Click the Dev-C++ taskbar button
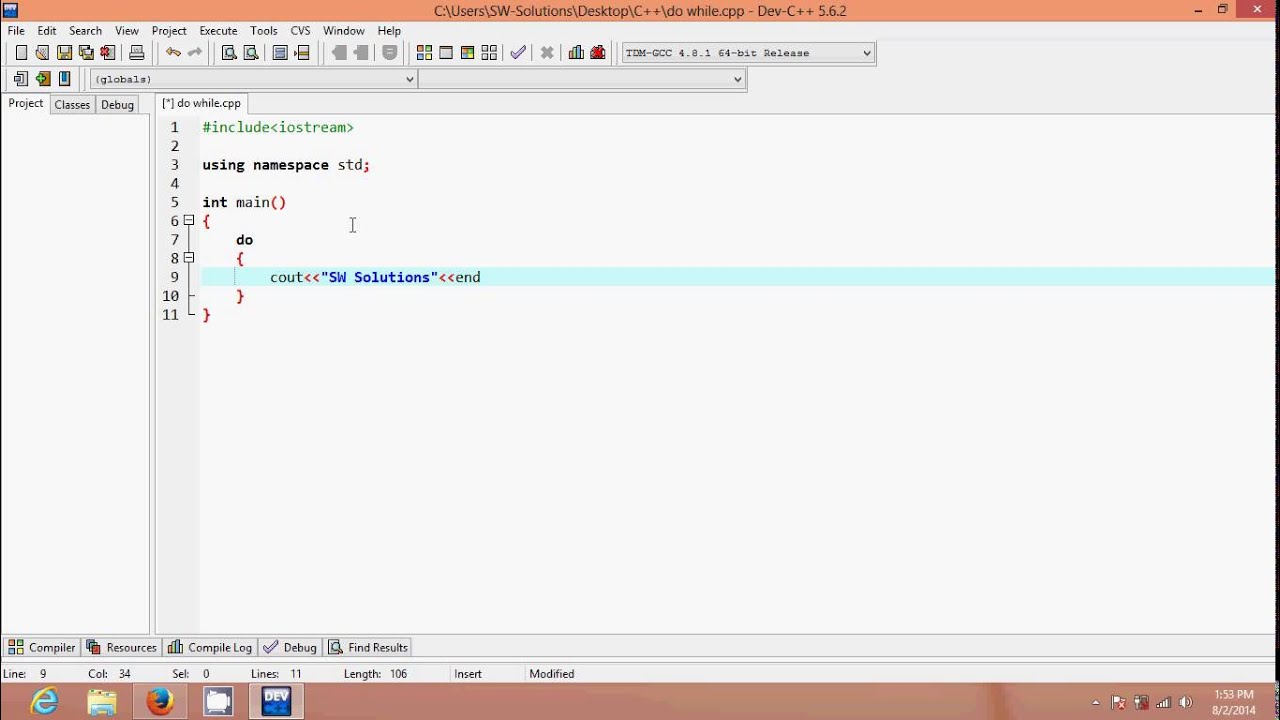The height and width of the screenshot is (720, 1280). (x=276, y=702)
